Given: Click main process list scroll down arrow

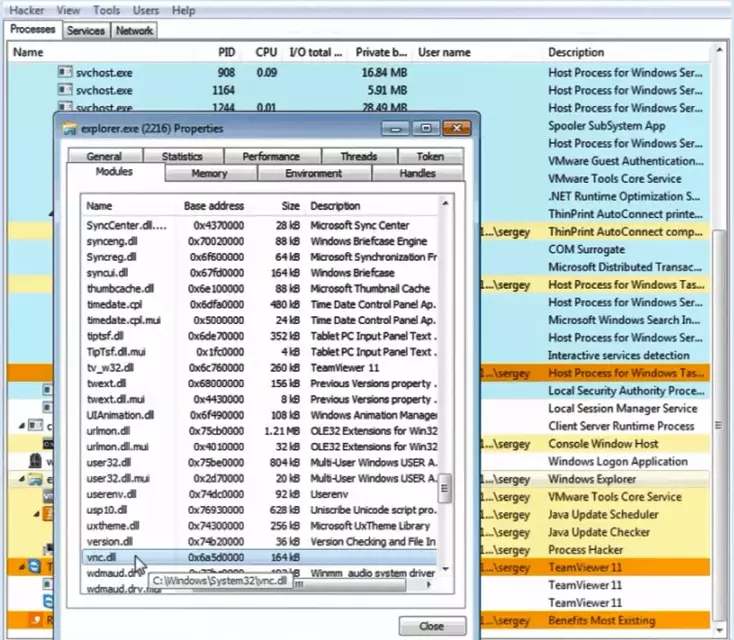Looking at the screenshot, I should pos(719,630).
